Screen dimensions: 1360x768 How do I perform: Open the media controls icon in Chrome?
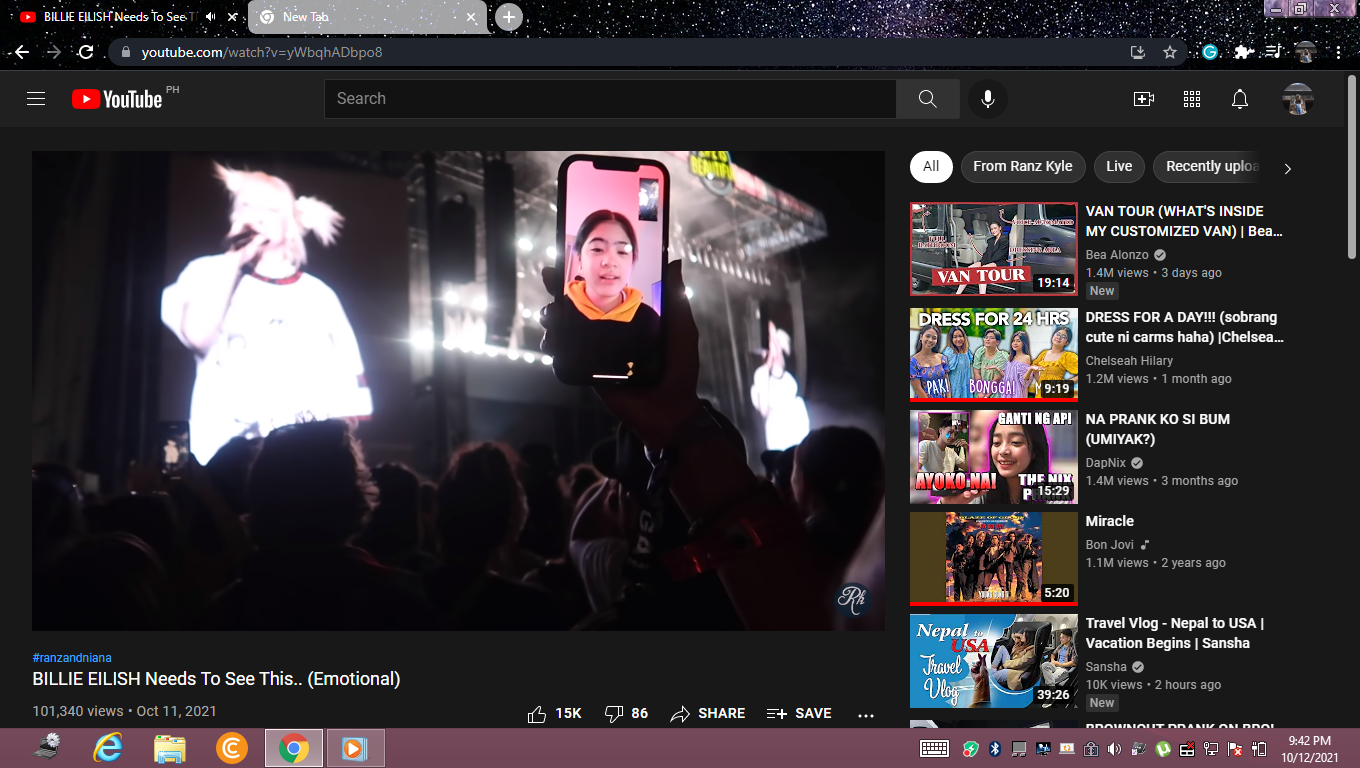[1274, 52]
